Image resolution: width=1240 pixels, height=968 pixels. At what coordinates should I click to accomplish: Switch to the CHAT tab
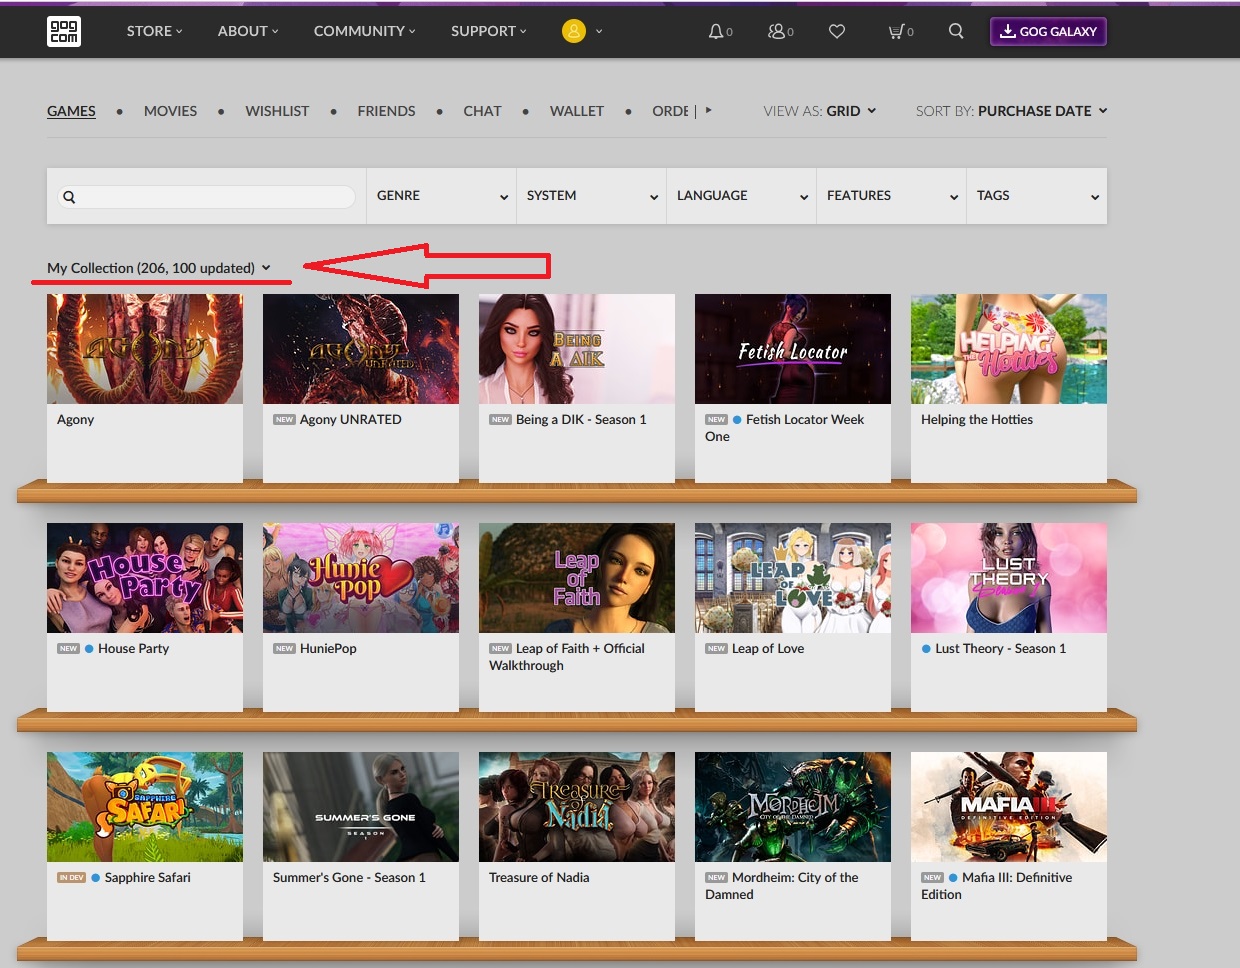(x=482, y=111)
